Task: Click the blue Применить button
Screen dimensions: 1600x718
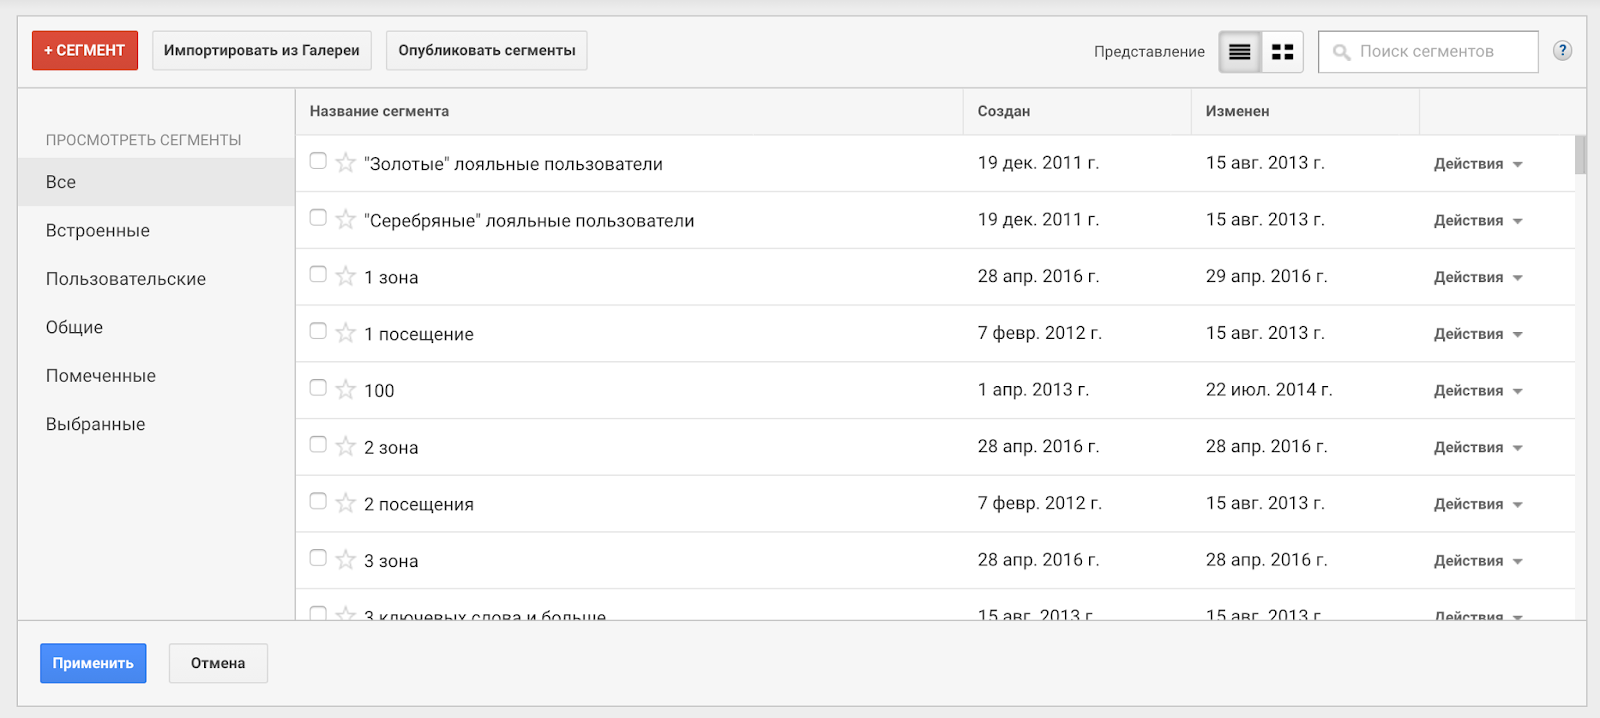Action: (x=93, y=663)
